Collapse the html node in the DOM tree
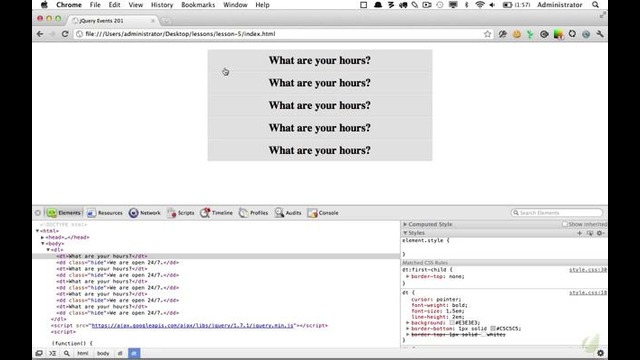This screenshot has height=360, width=640. [x=38, y=231]
